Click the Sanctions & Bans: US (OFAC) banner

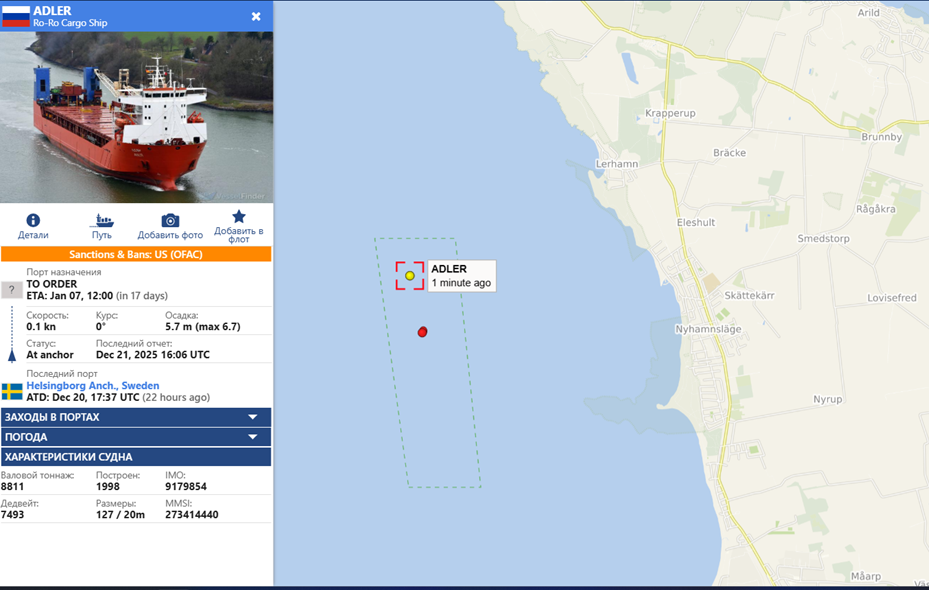tap(136, 254)
